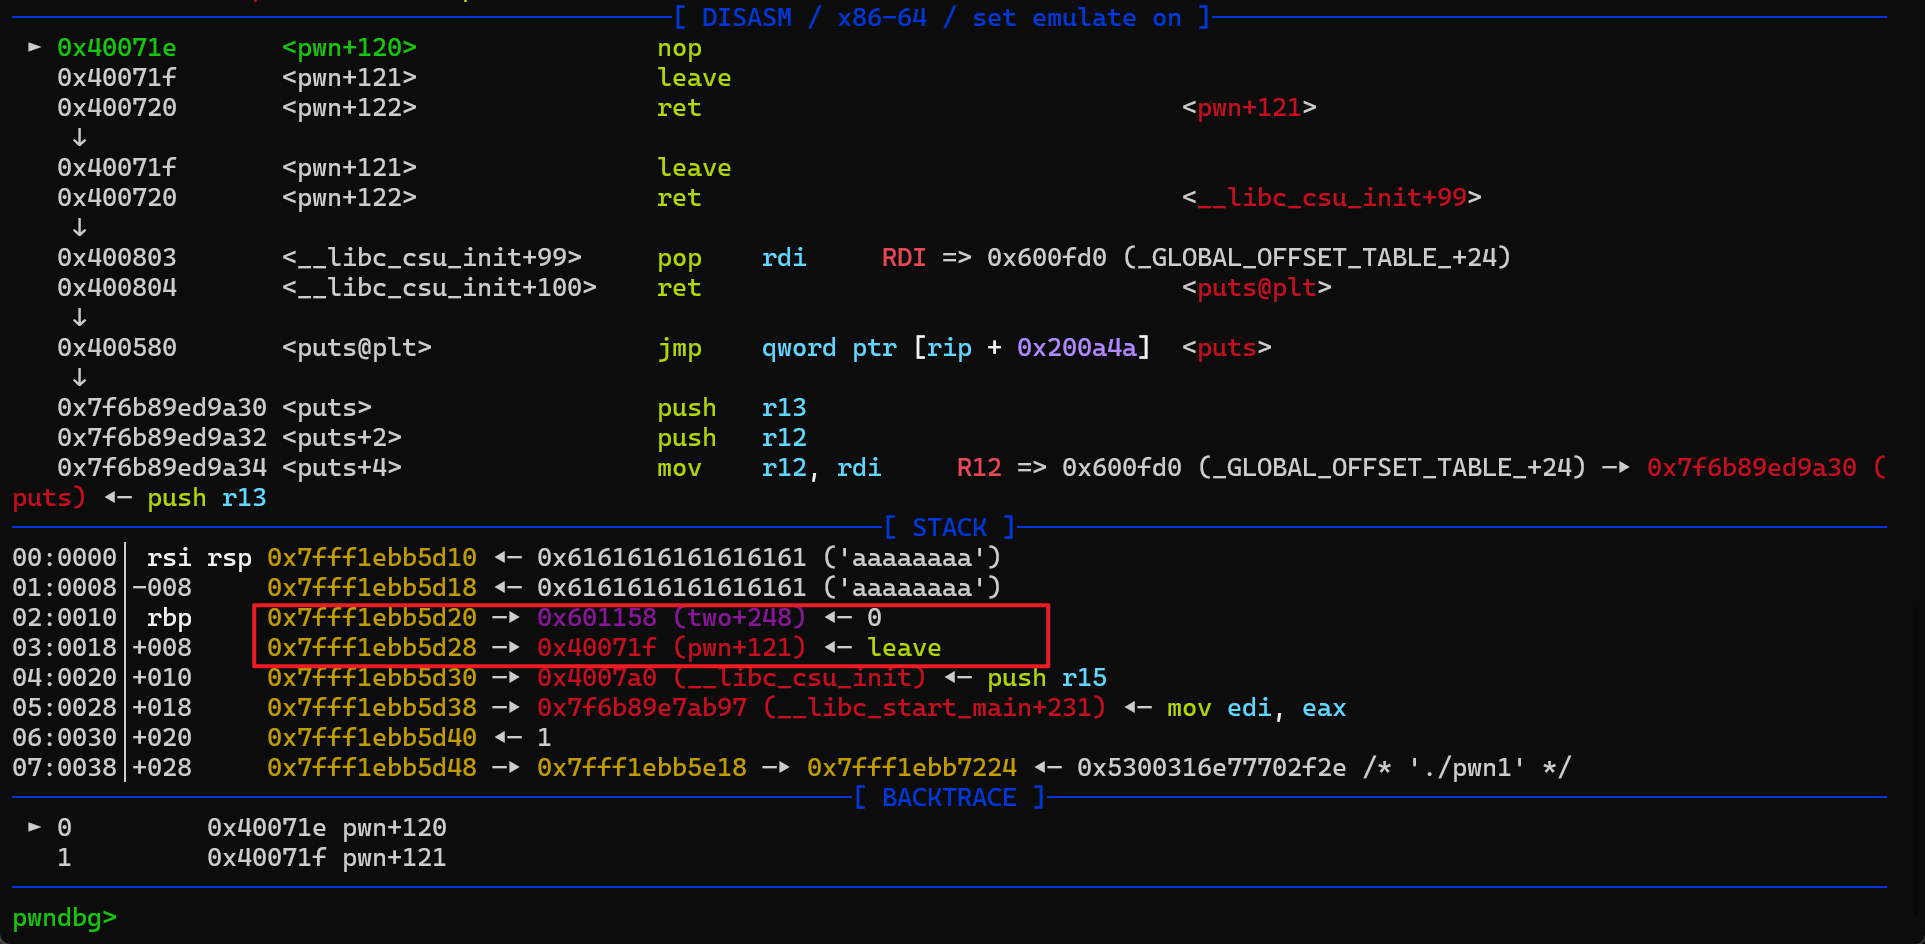The width and height of the screenshot is (1925, 944).
Task: Click the 0x7f6b89ed9a30 address on the puts line
Action: (162, 408)
